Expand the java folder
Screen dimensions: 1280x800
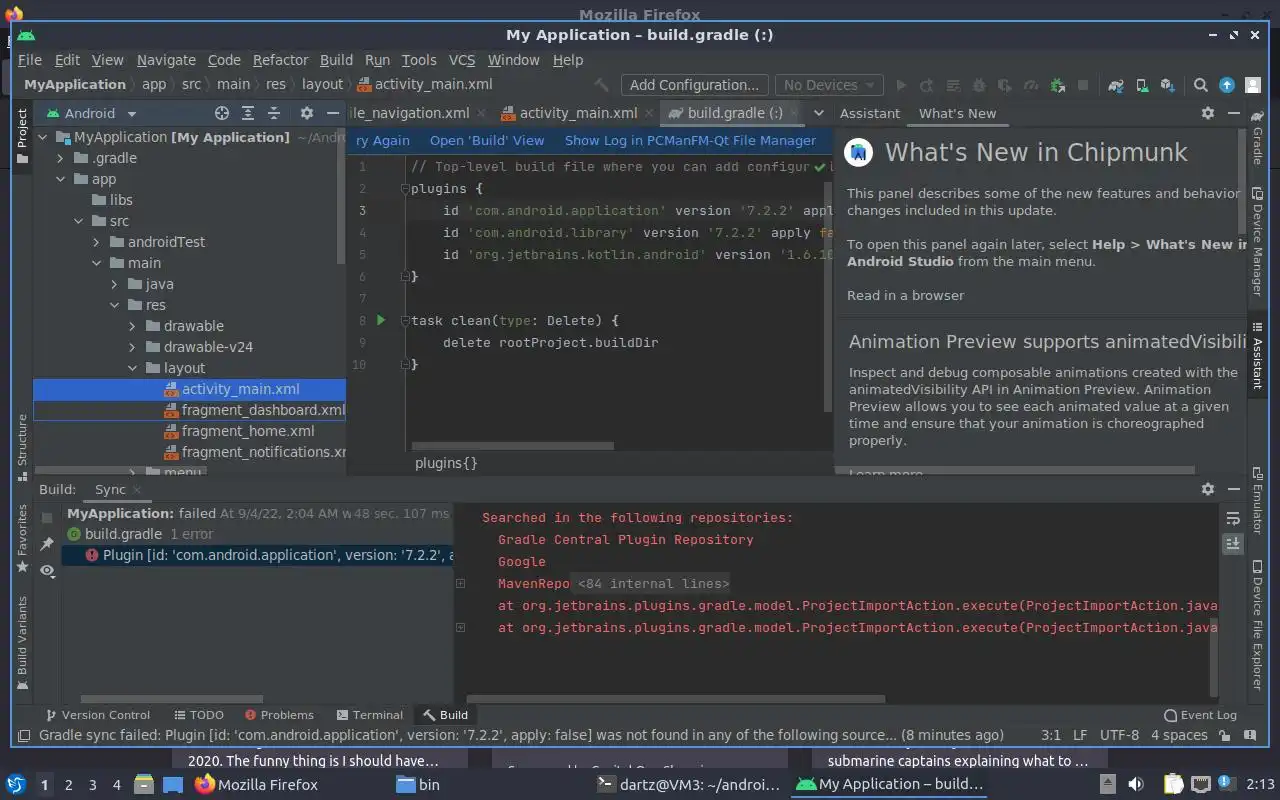pos(114,284)
